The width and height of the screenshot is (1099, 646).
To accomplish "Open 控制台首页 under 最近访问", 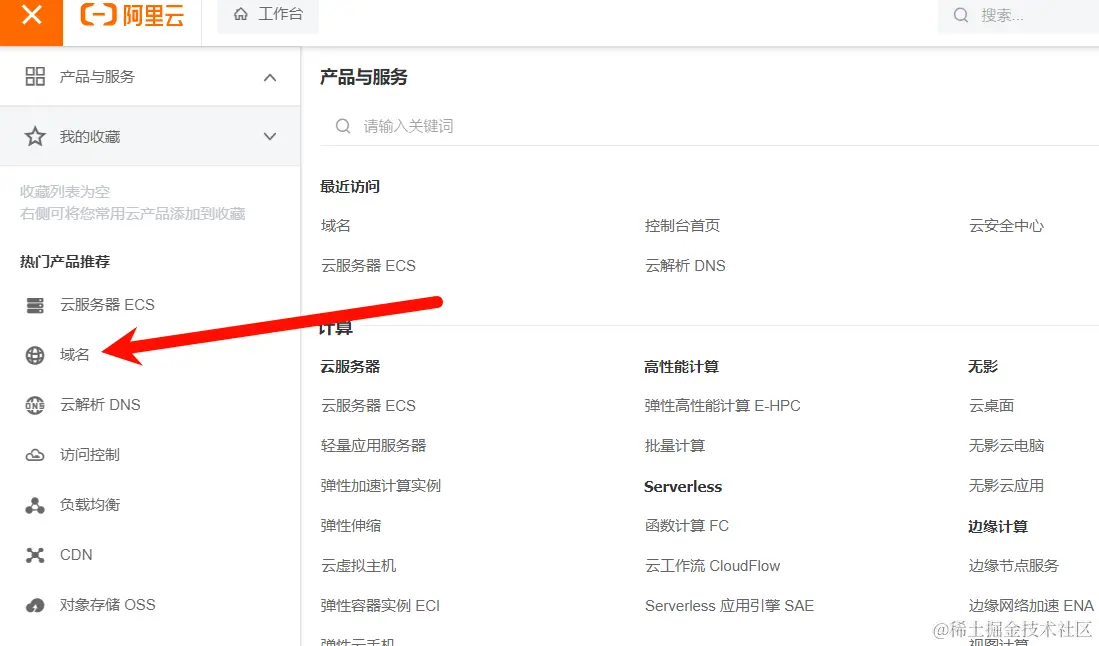I will (x=682, y=226).
